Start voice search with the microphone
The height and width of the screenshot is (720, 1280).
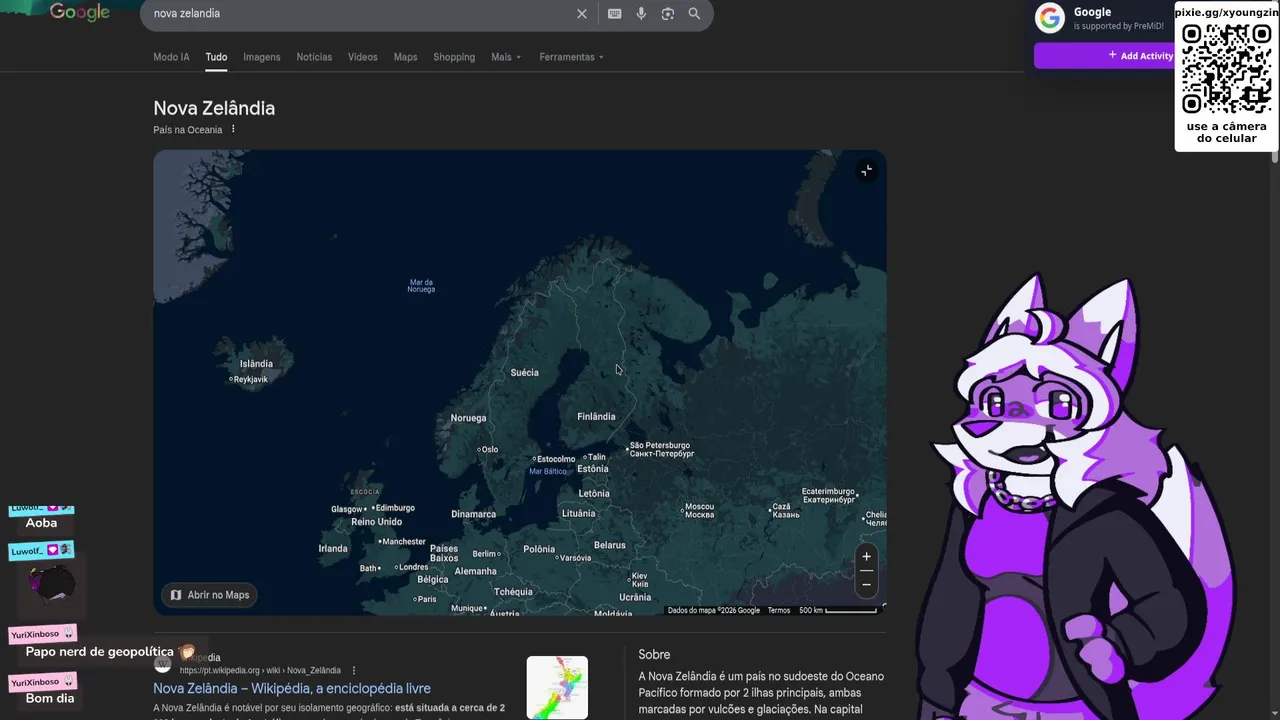coord(641,14)
